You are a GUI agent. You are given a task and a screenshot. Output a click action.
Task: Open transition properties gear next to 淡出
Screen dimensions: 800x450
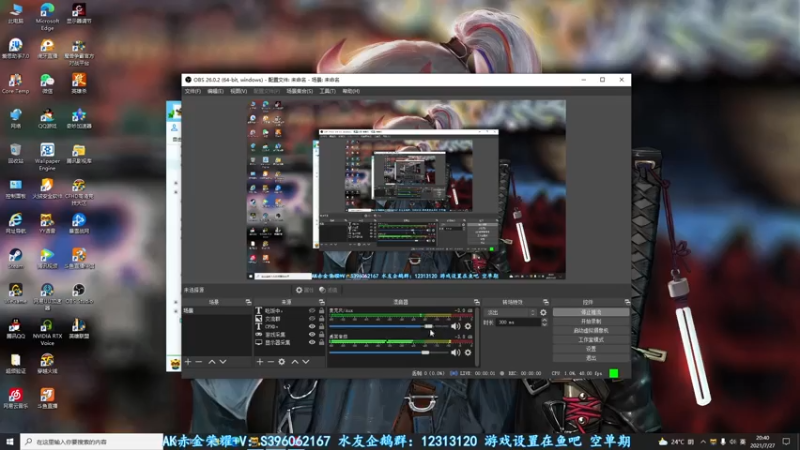click(x=543, y=312)
